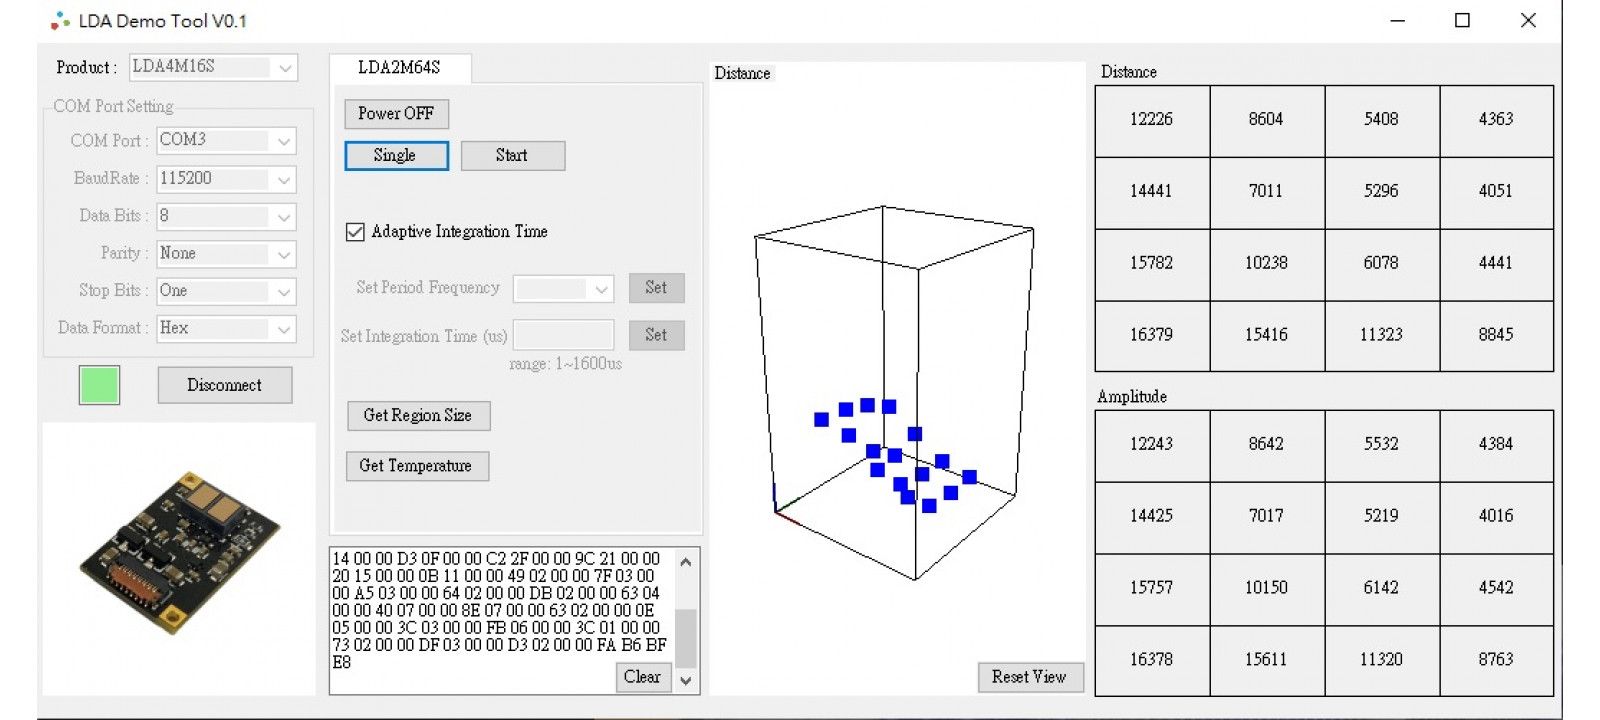Open the BaudRate dropdown list
The height and width of the screenshot is (720, 1600).
284,179
